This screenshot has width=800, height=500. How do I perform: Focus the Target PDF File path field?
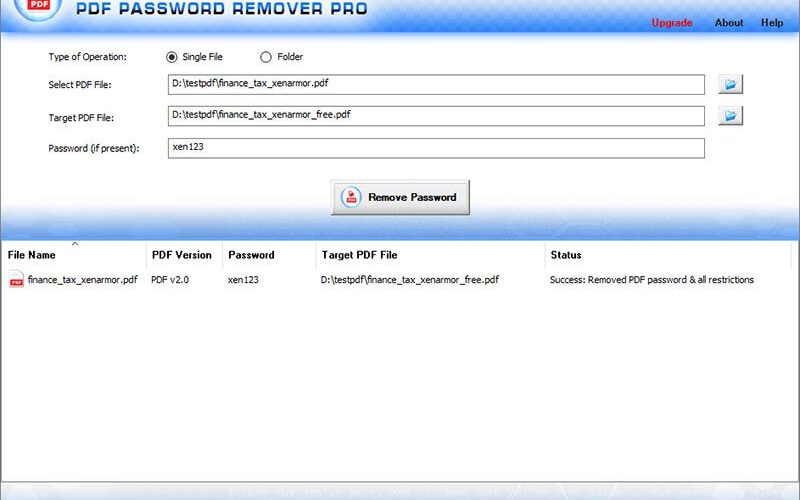coord(436,116)
